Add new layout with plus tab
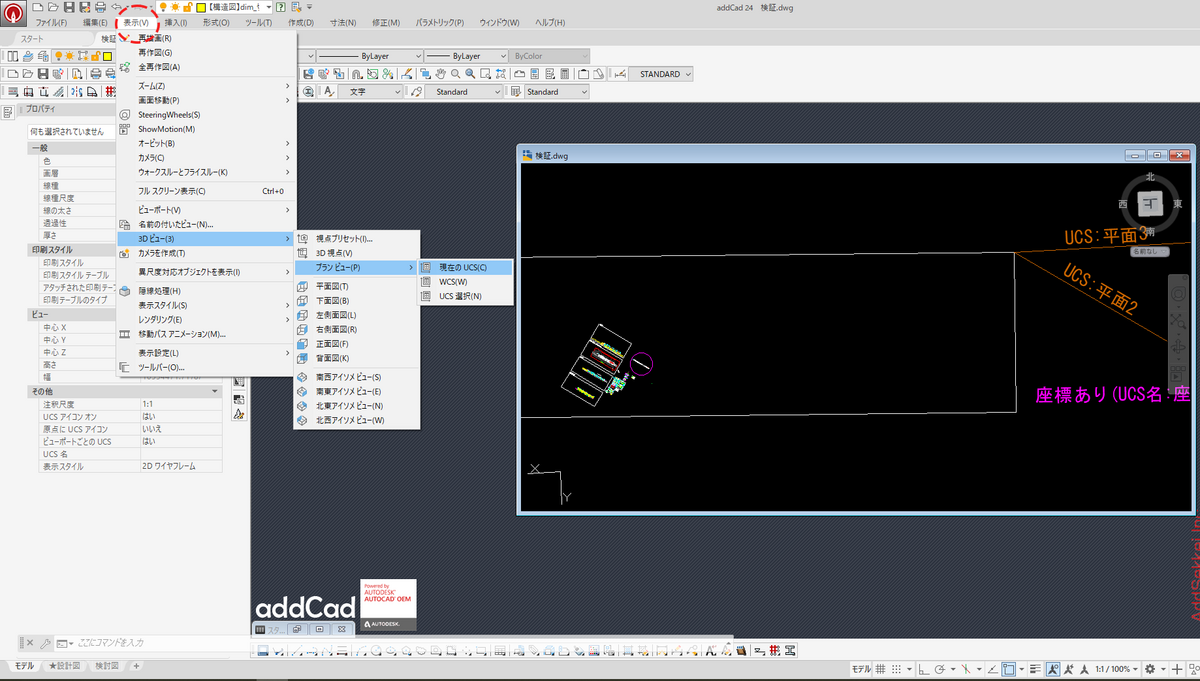Screen dimensions: 1200x681 [x=136, y=666]
